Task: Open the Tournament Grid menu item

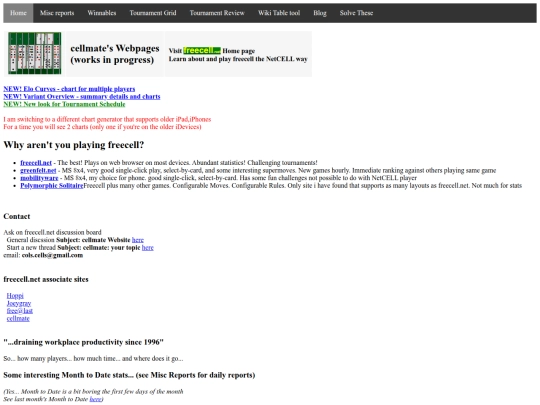Action: tap(153, 13)
